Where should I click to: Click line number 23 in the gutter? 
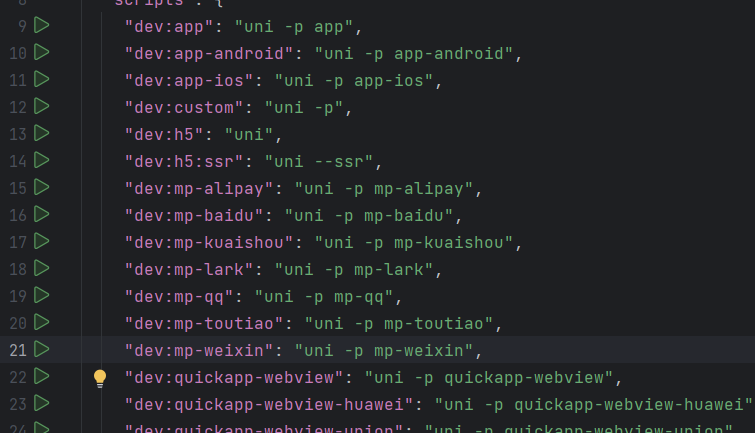click(18, 404)
